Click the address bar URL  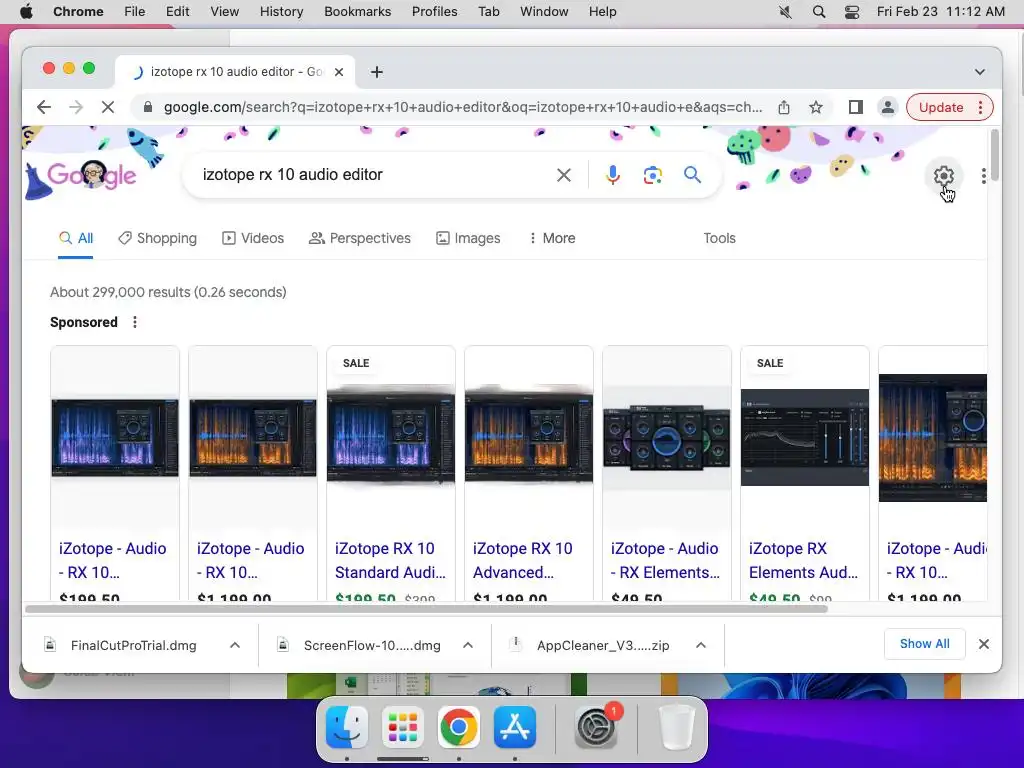[462, 107]
